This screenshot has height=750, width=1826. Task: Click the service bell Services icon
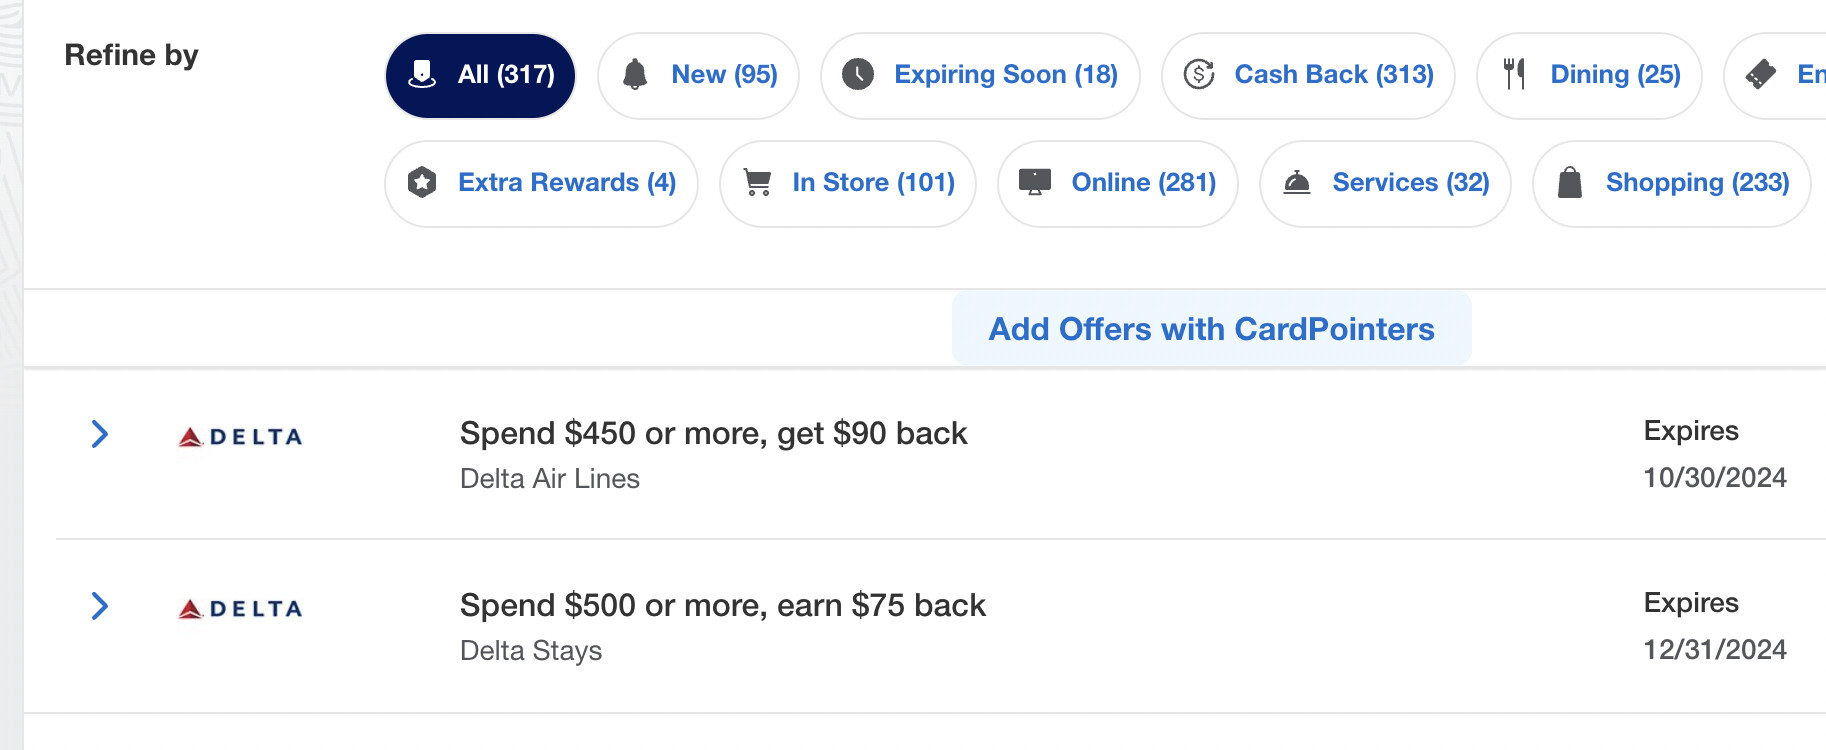[1297, 182]
